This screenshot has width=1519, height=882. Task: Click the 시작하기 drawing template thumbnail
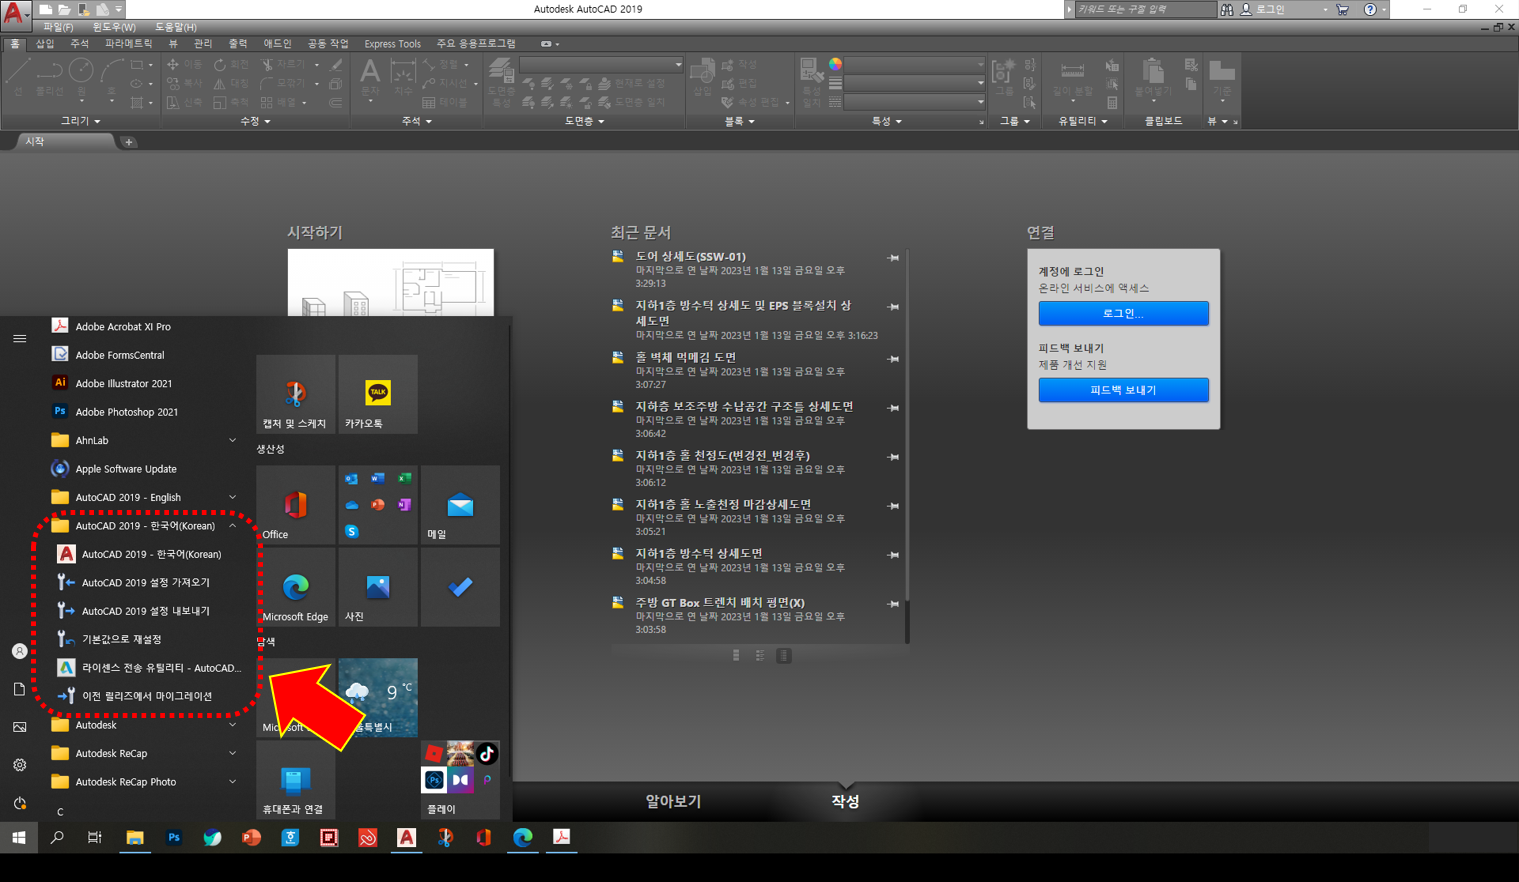click(x=391, y=283)
